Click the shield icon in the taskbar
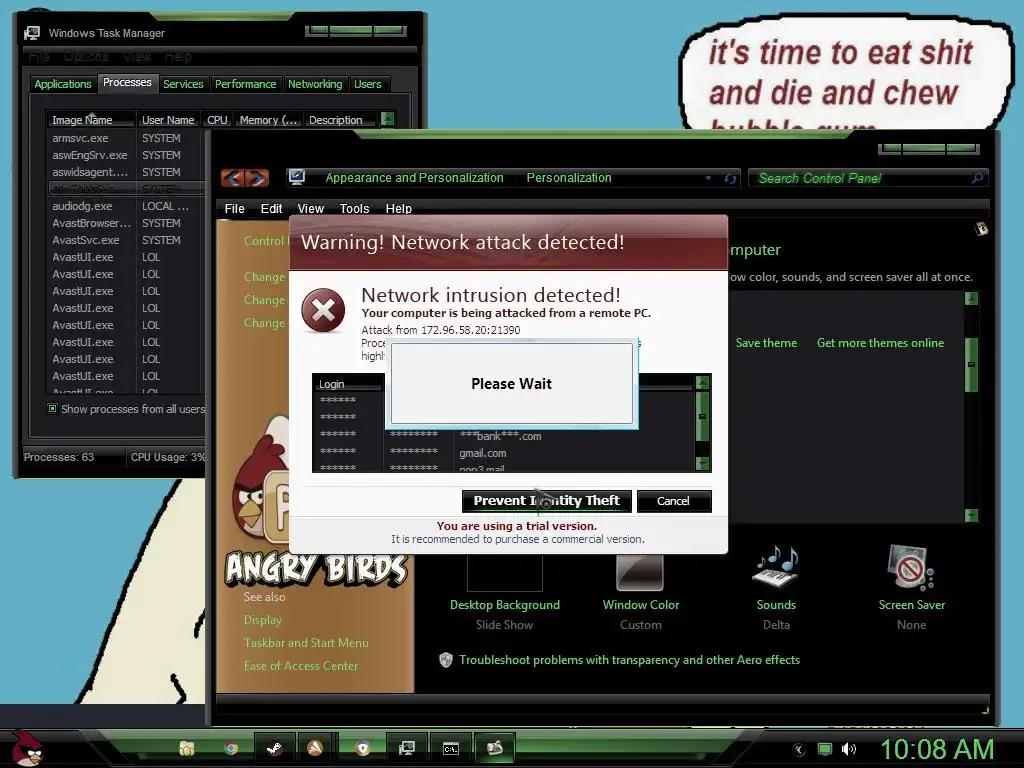The height and width of the screenshot is (768, 1024). [362, 748]
